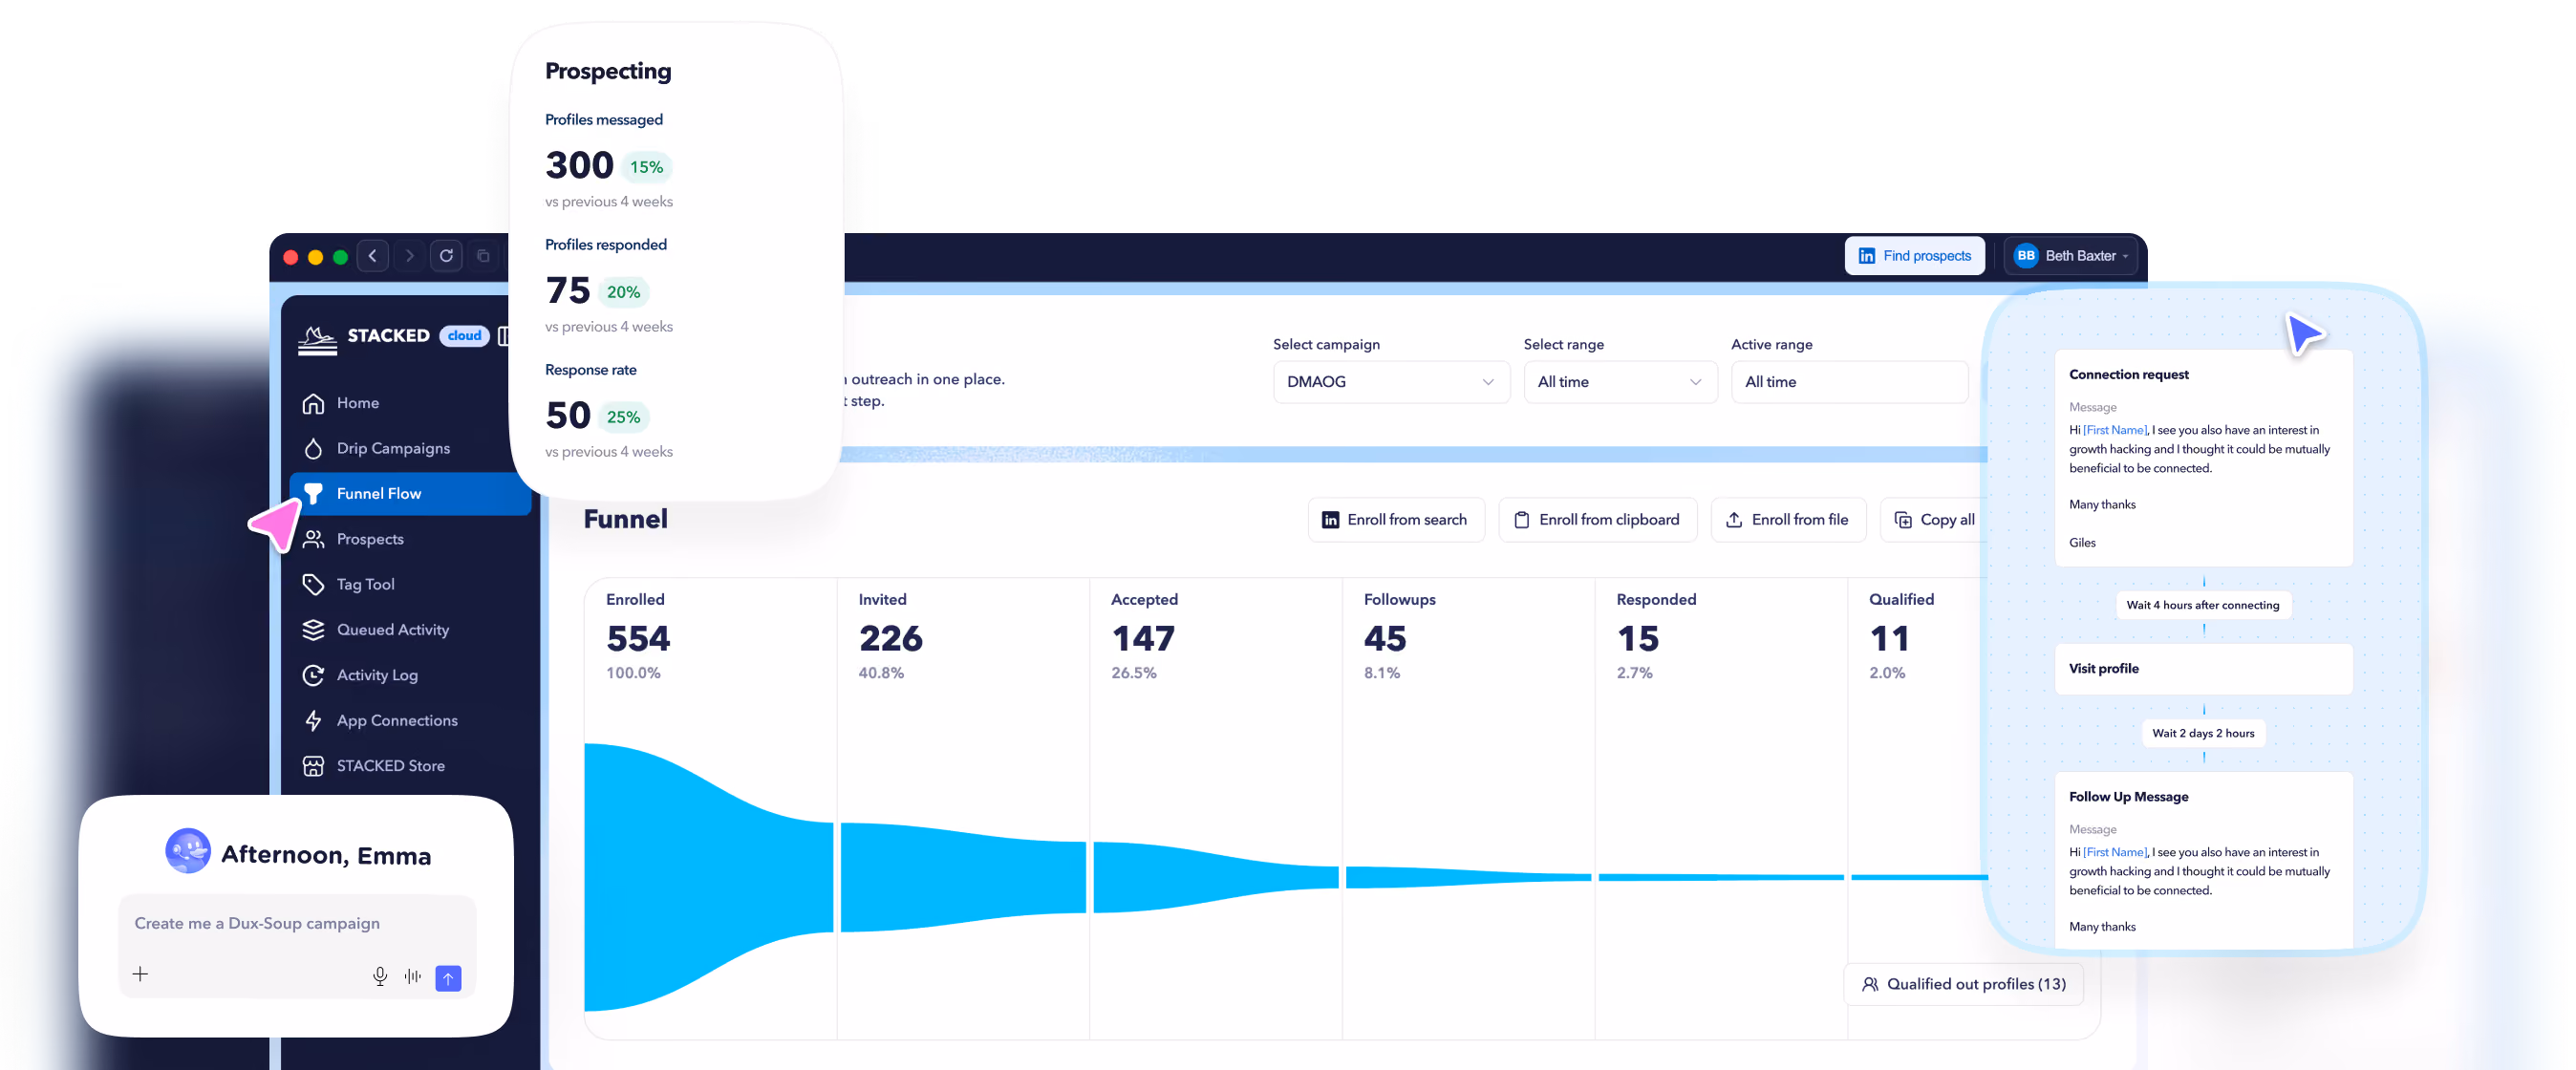Click the Invited 226 value
The width and height of the screenshot is (2576, 1070).
point(890,638)
